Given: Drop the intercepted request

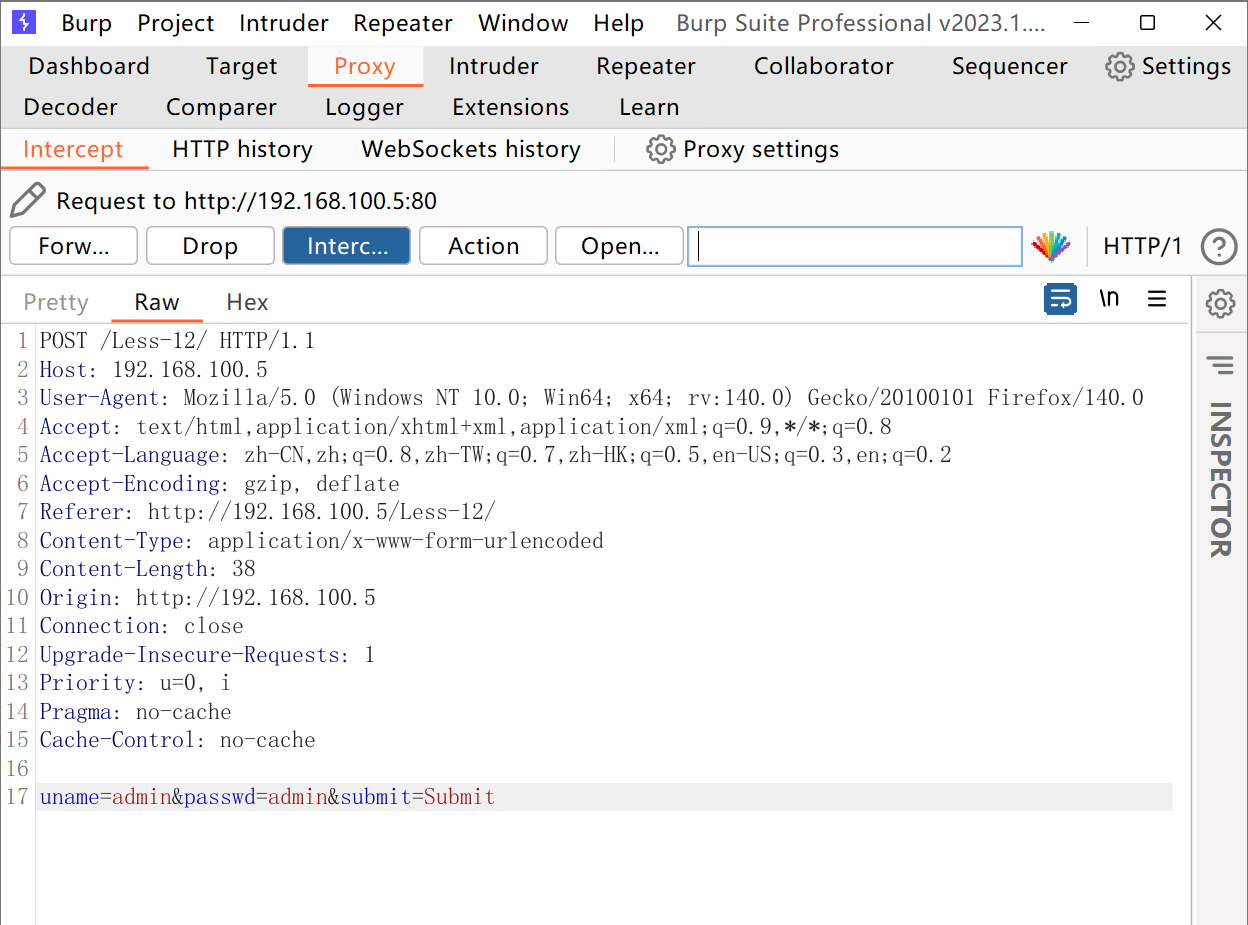Looking at the screenshot, I should 210,245.
